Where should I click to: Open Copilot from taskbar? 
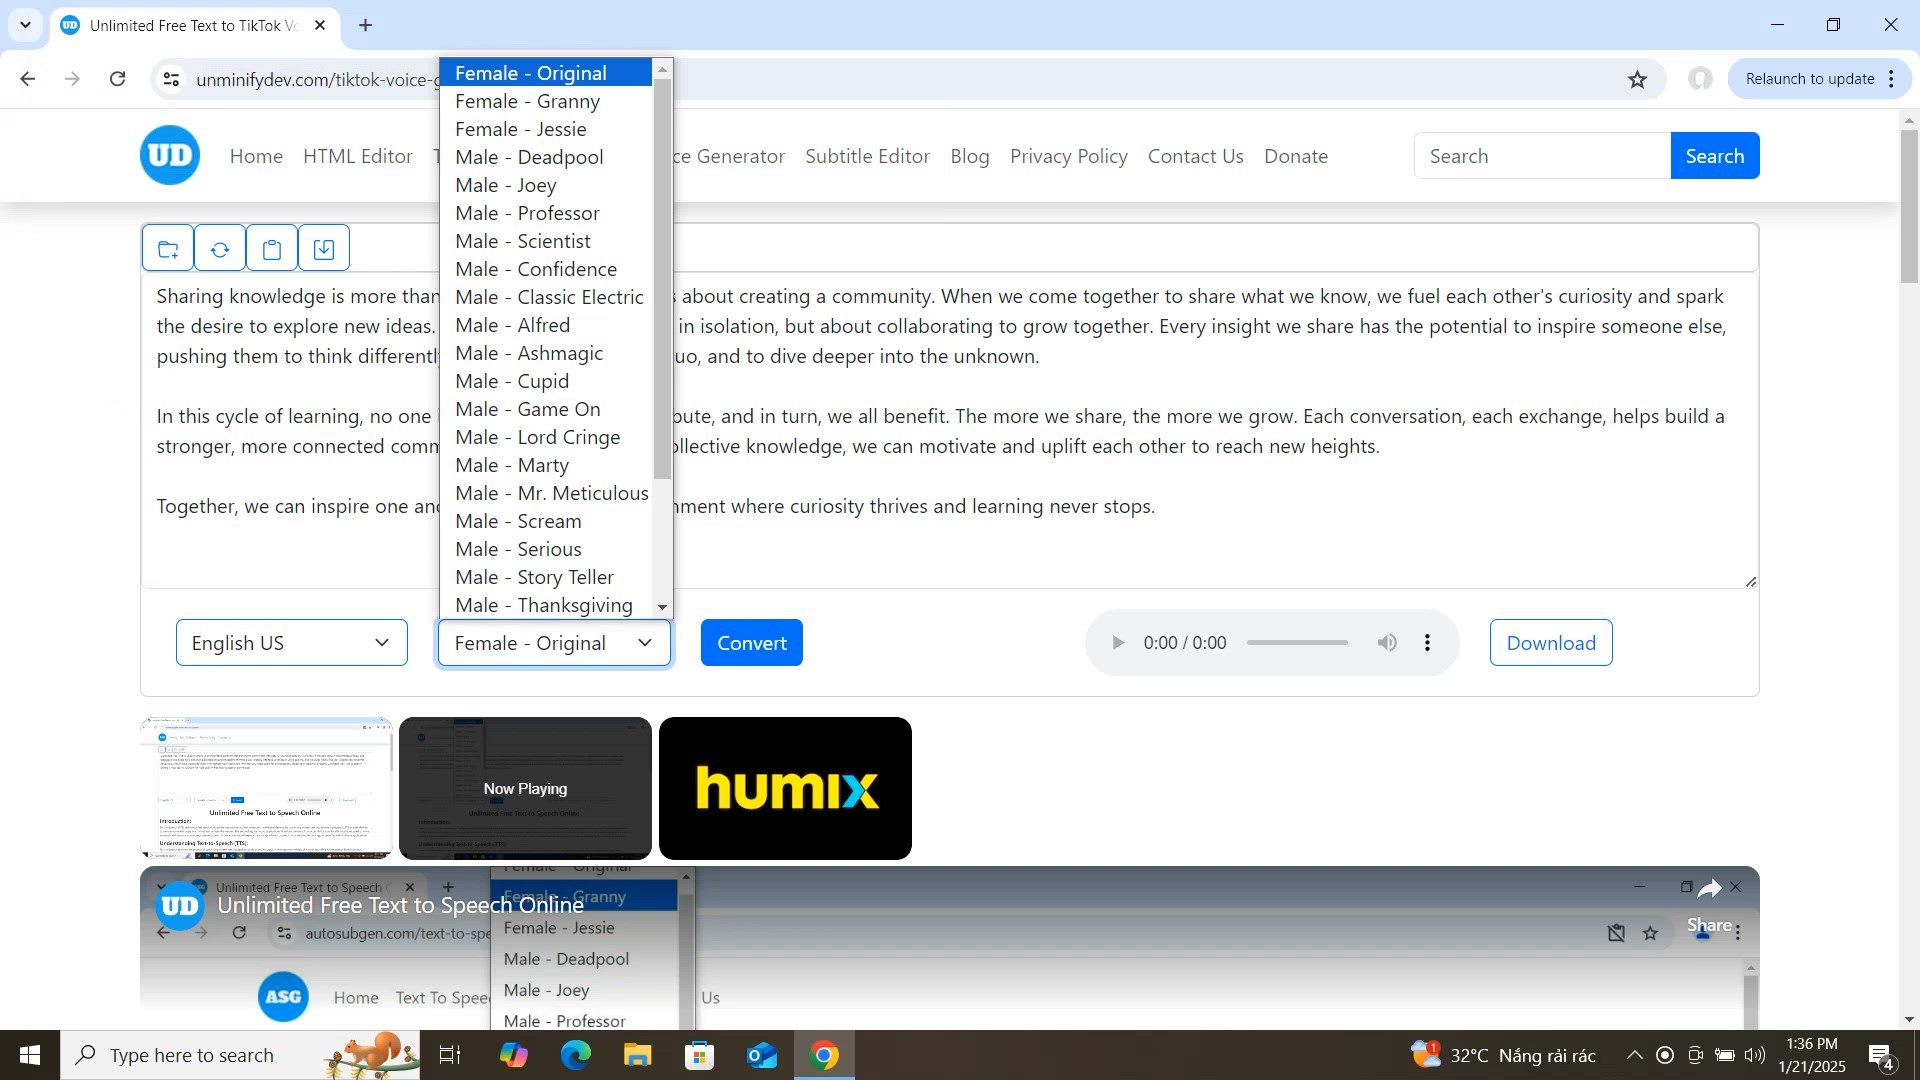[514, 1055]
